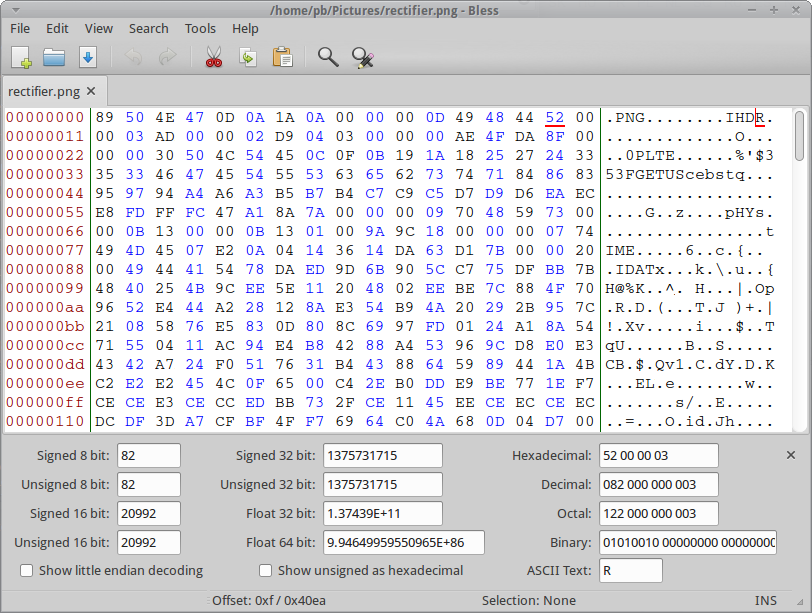The width and height of the screenshot is (812, 613).
Task: Open a file using the folder icon
Action: click(54, 57)
